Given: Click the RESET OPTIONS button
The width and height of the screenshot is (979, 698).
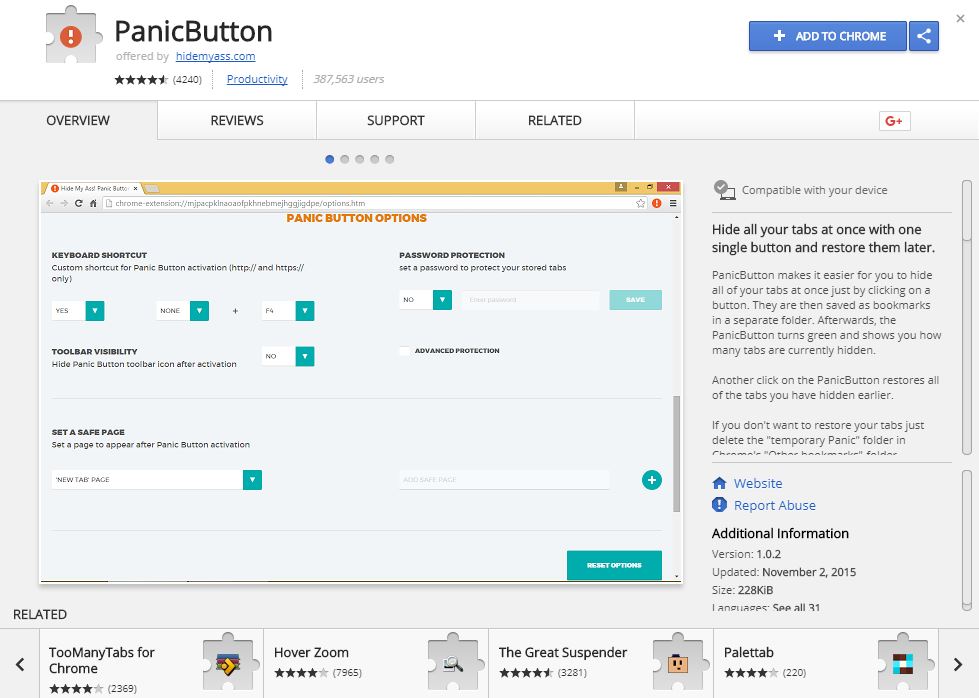Looking at the screenshot, I should (x=614, y=565).
